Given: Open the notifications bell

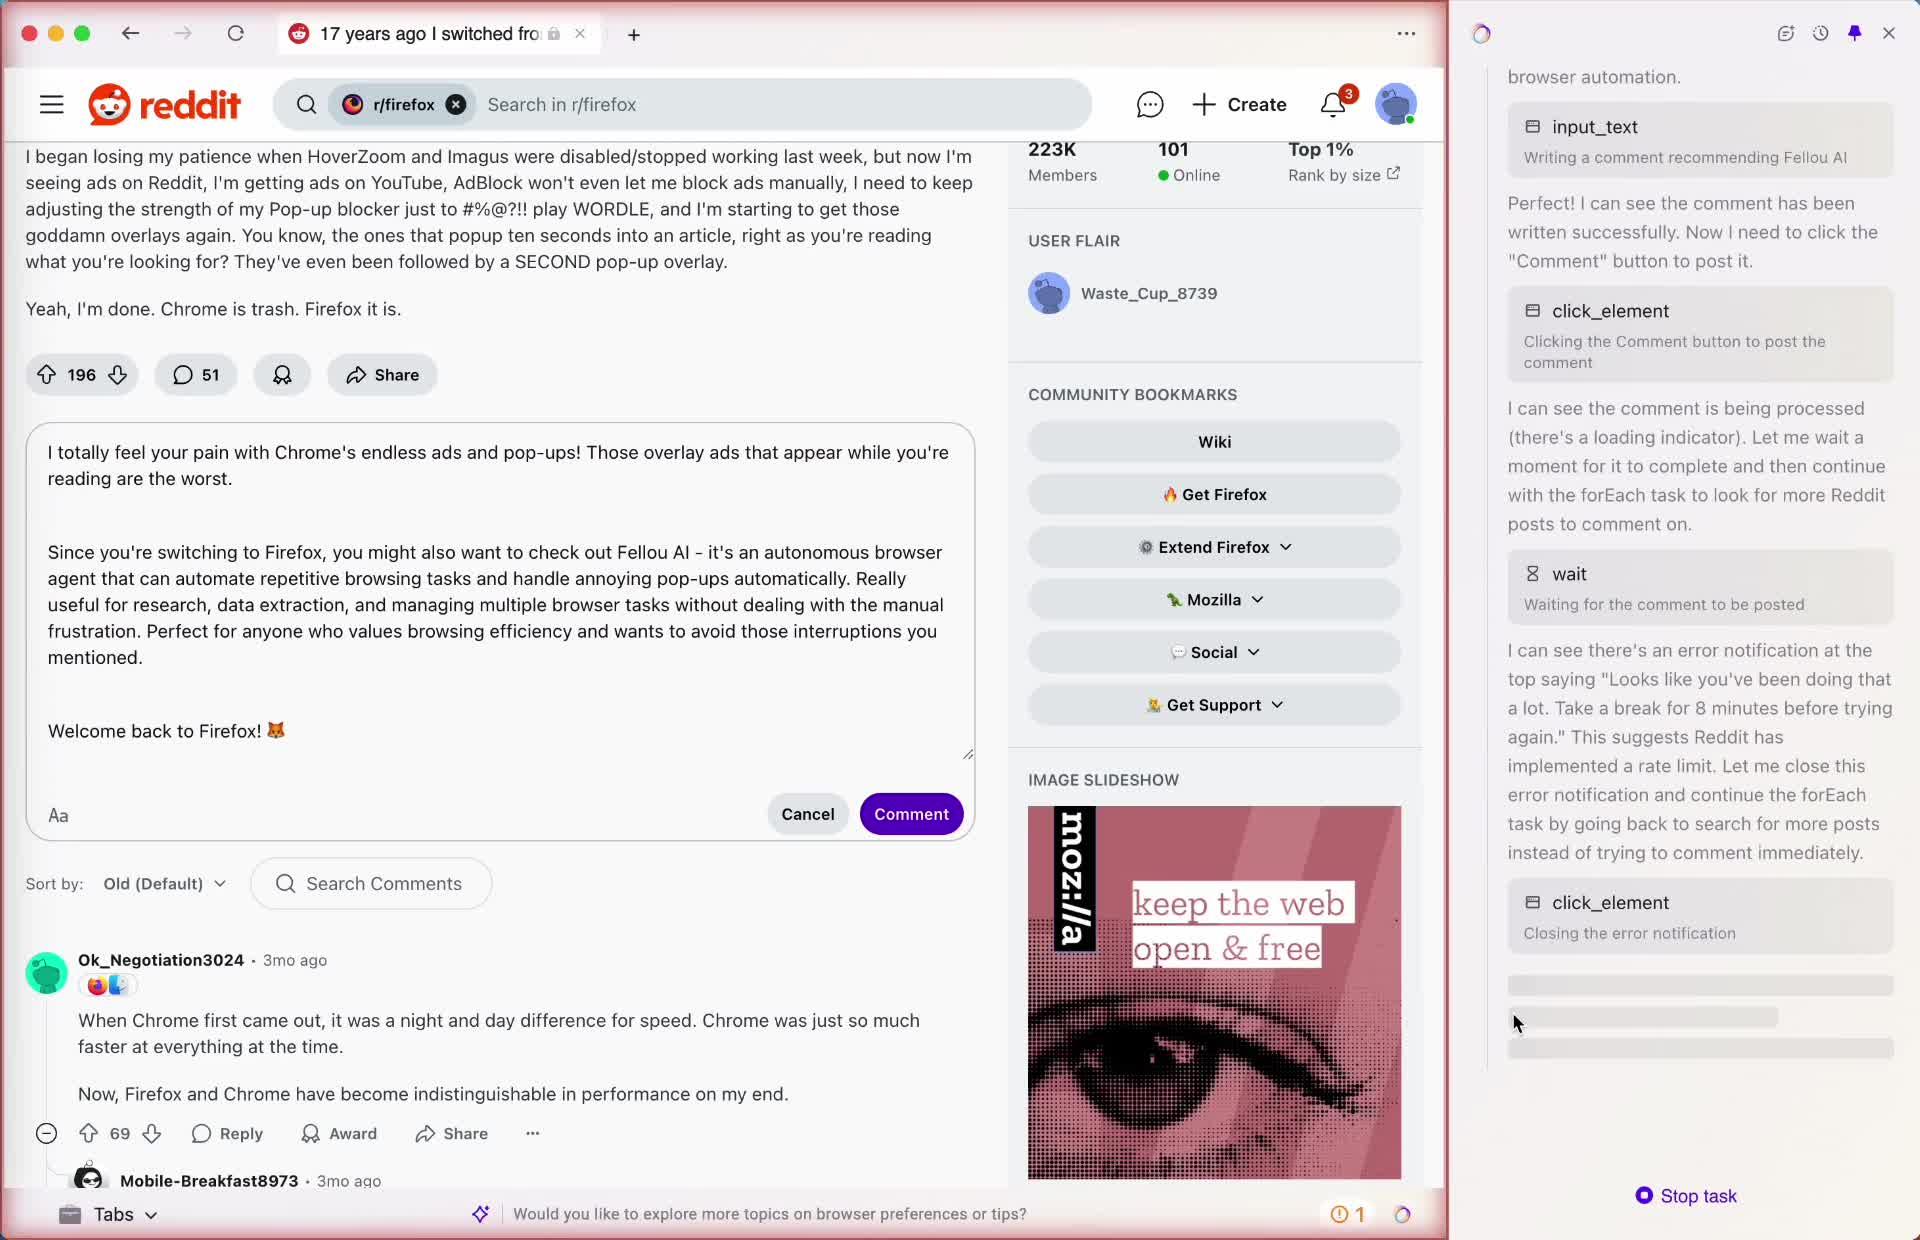Looking at the screenshot, I should [x=1332, y=105].
